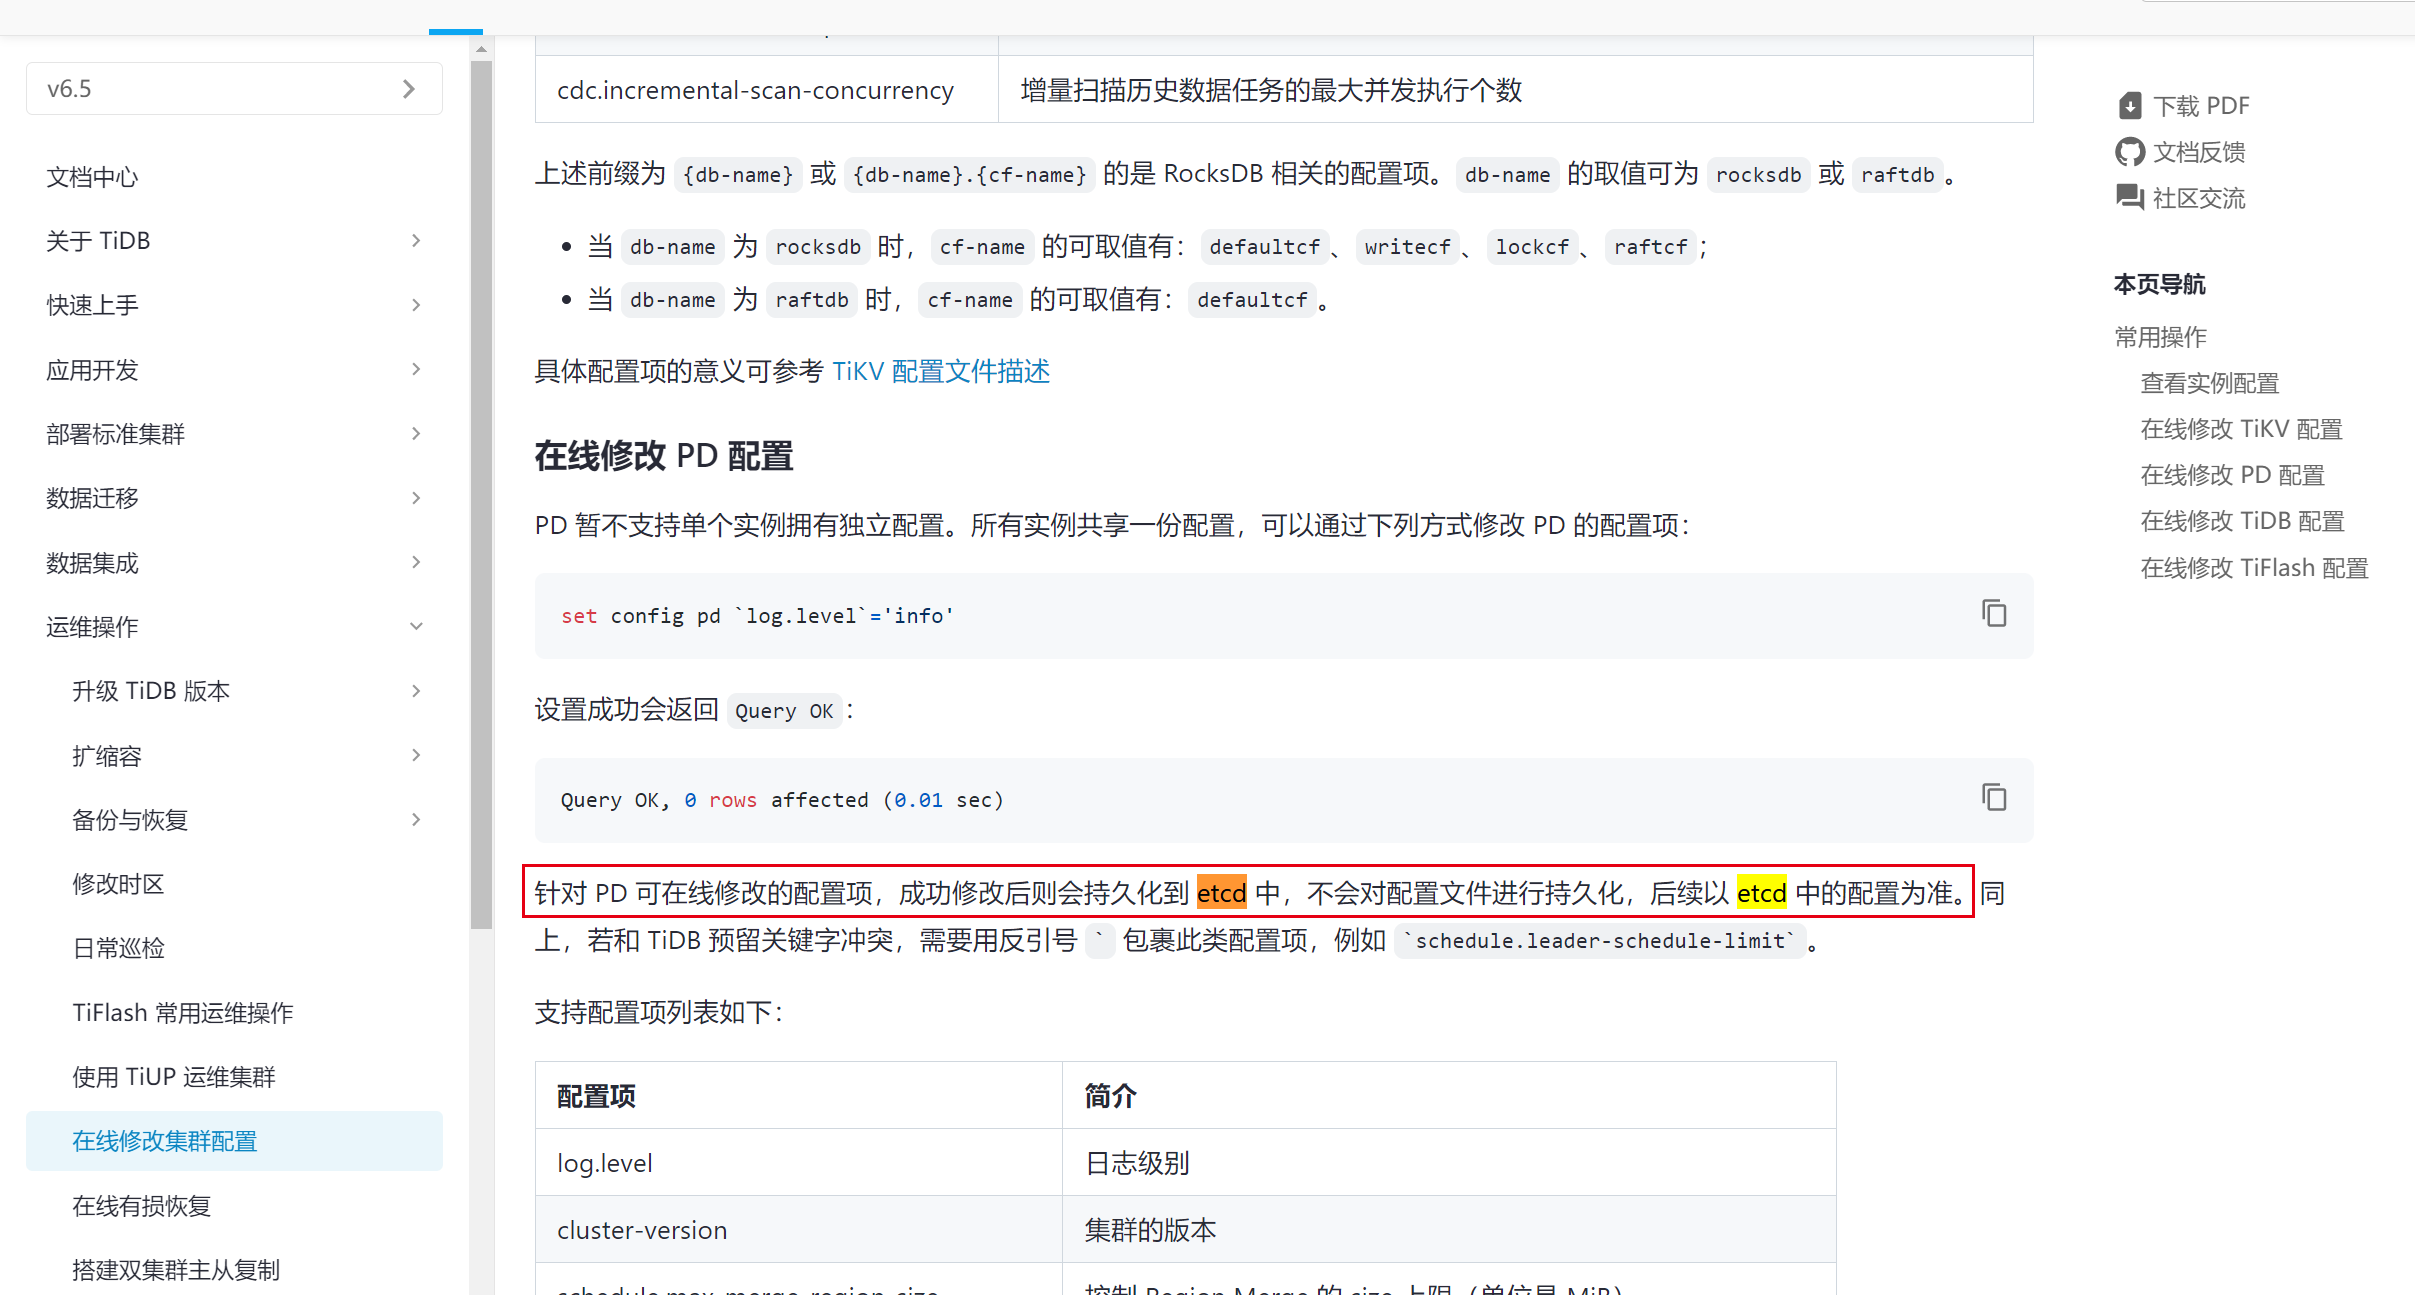Open 日常巡检 sidebar page
The width and height of the screenshot is (2415, 1295).
click(x=118, y=948)
